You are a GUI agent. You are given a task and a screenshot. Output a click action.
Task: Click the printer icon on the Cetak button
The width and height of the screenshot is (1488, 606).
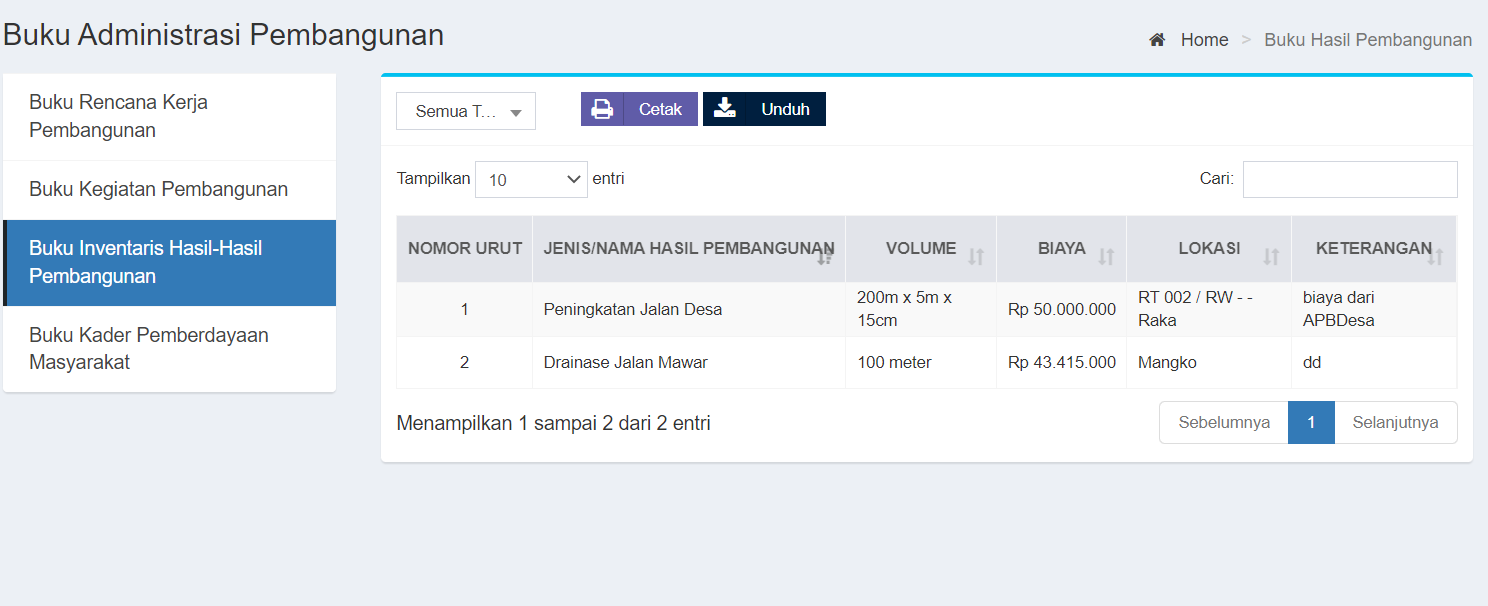tap(602, 110)
